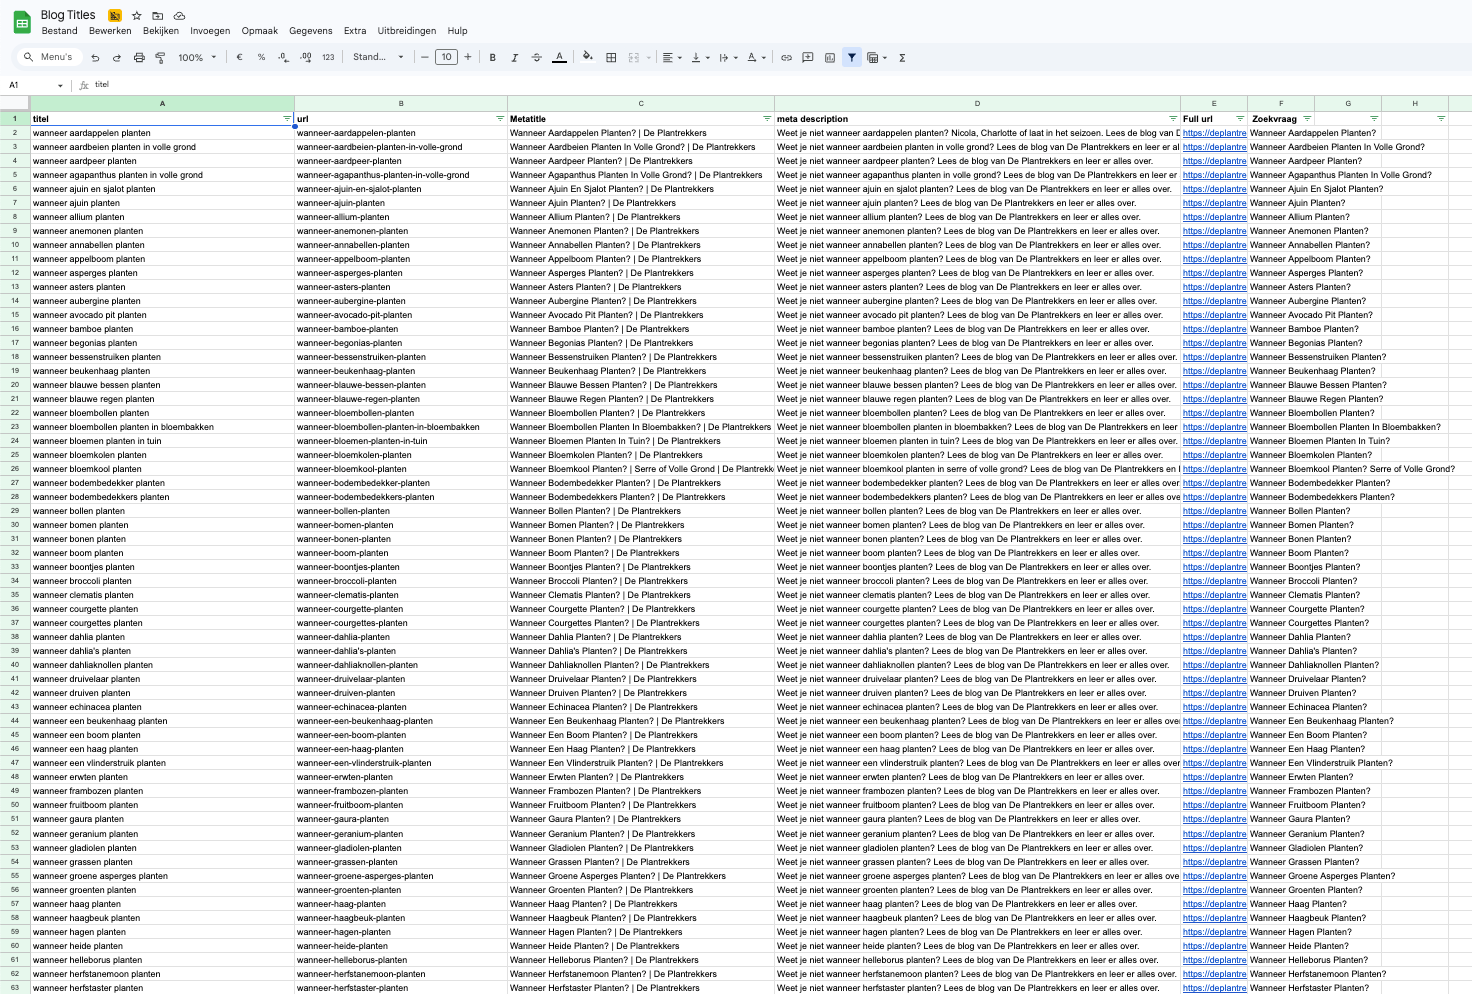The width and height of the screenshot is (1472, 994).
Task: Open the Hulp menu
Action: pyautogui.click(x=457, y=31)
